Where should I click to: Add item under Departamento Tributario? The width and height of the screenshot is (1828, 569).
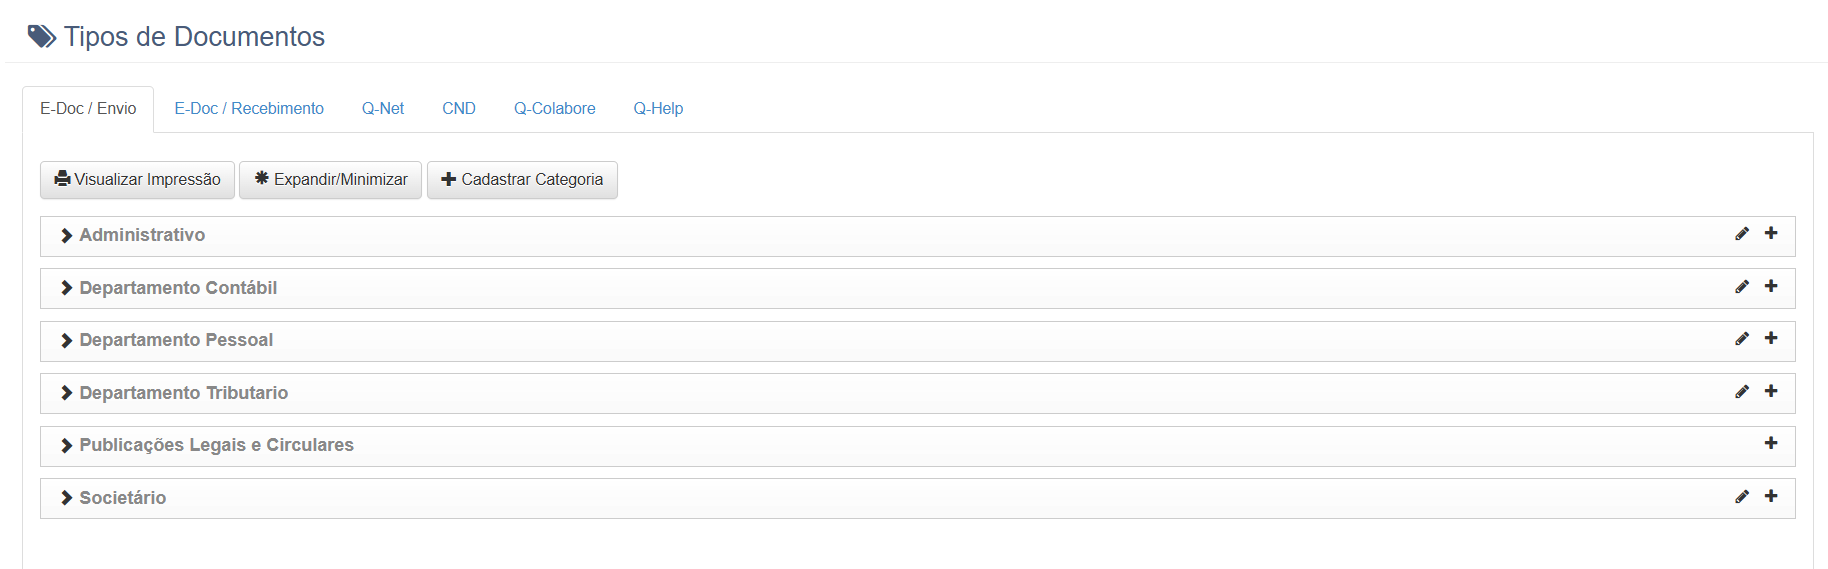pos(1771,391)
